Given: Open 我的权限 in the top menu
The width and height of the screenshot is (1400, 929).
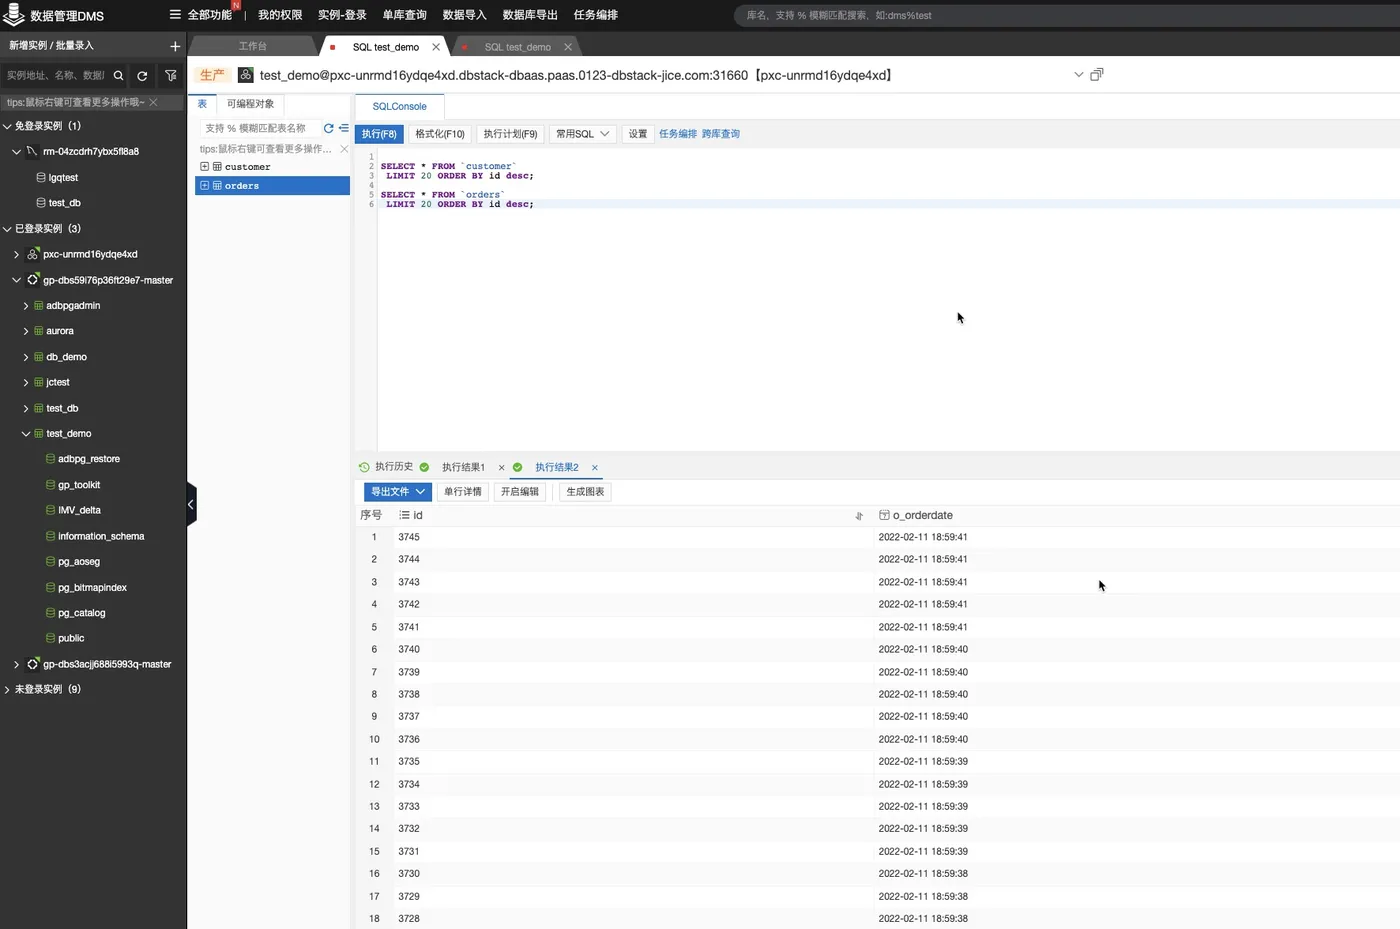Looking at the screenshot, I should [x=280, y=15].
